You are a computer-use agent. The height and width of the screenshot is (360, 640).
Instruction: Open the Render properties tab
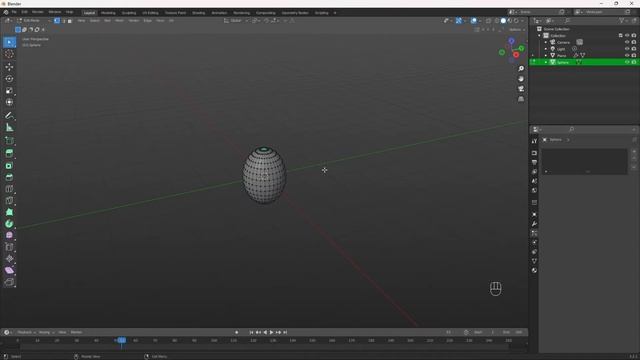[x=534, y=153]
